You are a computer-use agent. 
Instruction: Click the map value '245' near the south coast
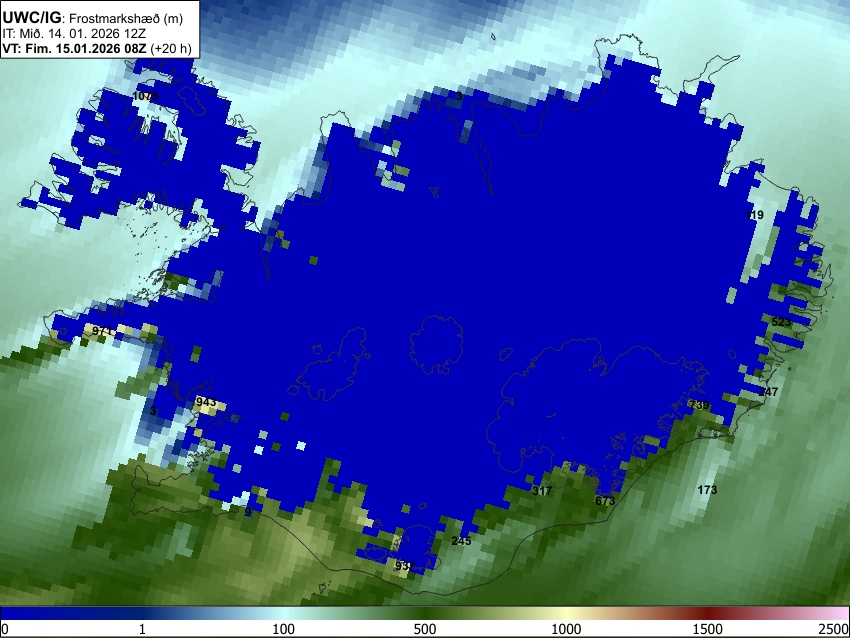click(x=461, y=540)
